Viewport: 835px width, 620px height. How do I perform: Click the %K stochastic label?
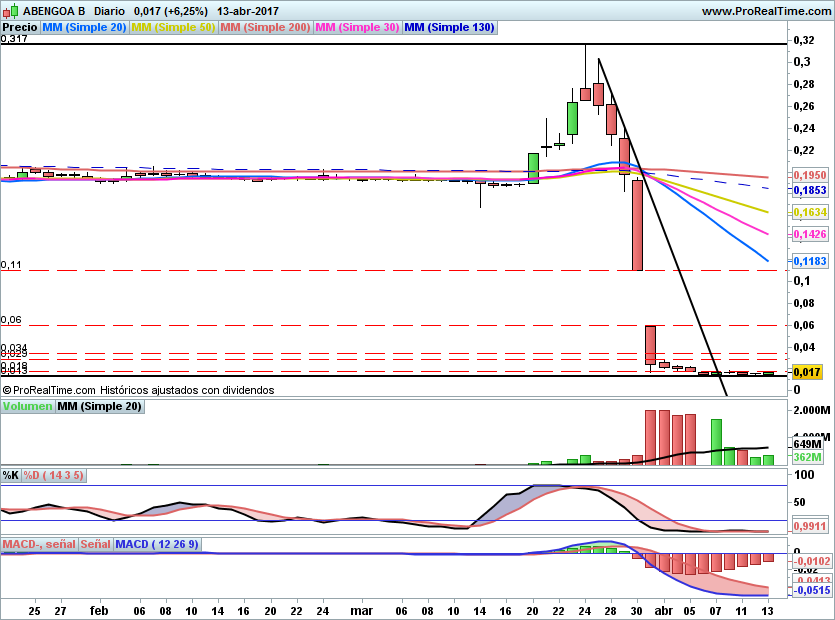11,475
